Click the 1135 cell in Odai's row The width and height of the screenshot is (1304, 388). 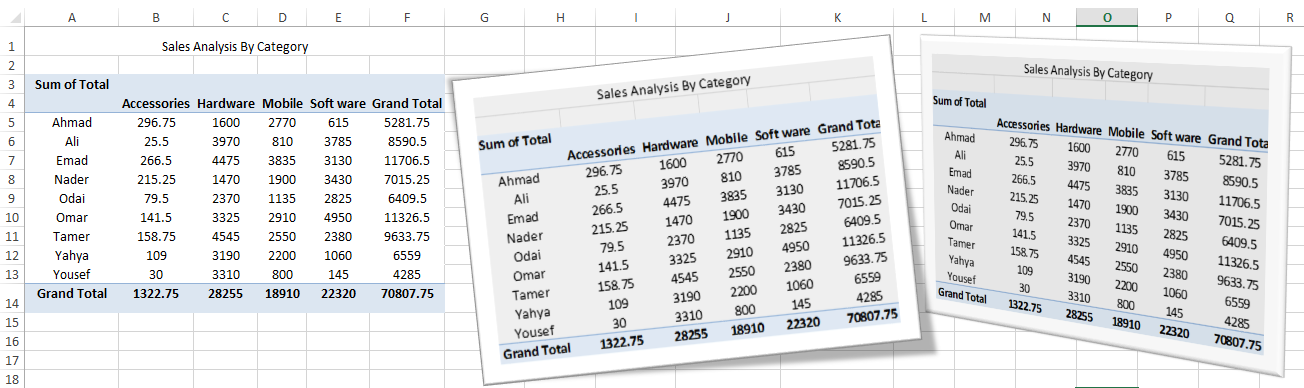[x=282, y=198]
